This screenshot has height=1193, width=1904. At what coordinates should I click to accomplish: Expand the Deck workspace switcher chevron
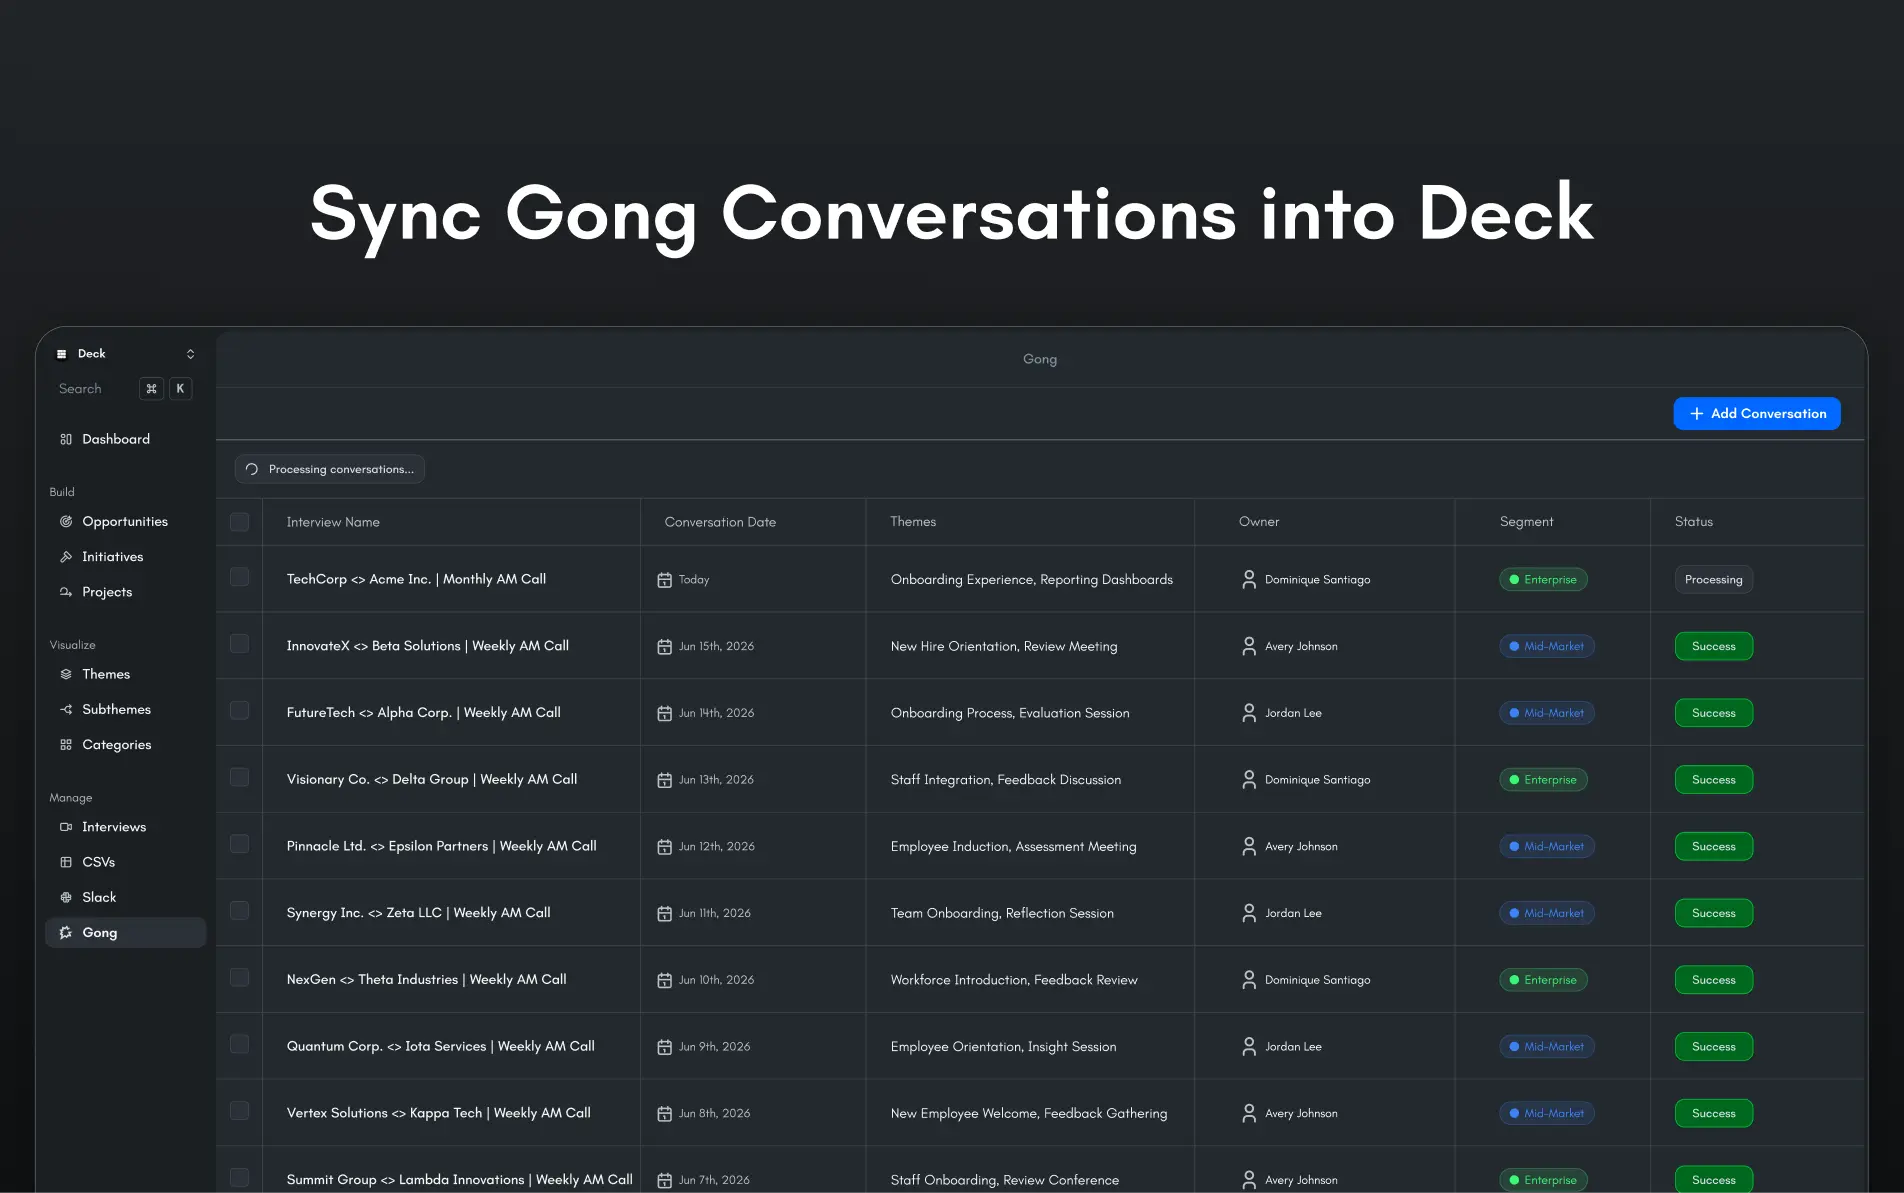[190, 354]
